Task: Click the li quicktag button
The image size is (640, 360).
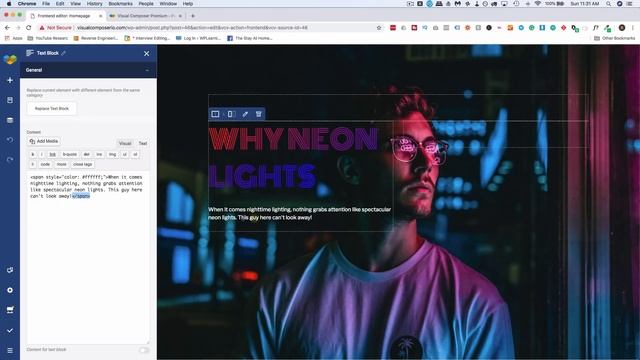Action: [33, 164]
